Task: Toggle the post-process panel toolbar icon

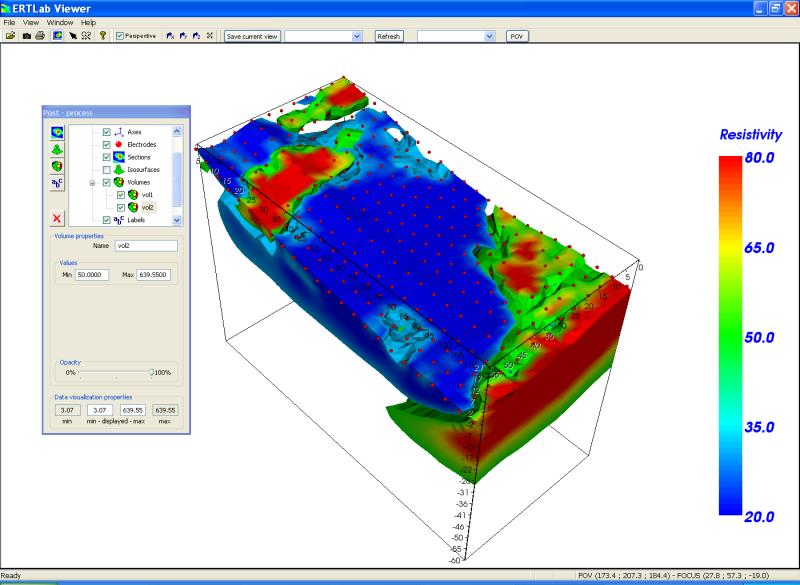Action: pyautogui.click(x=58, y=36)
